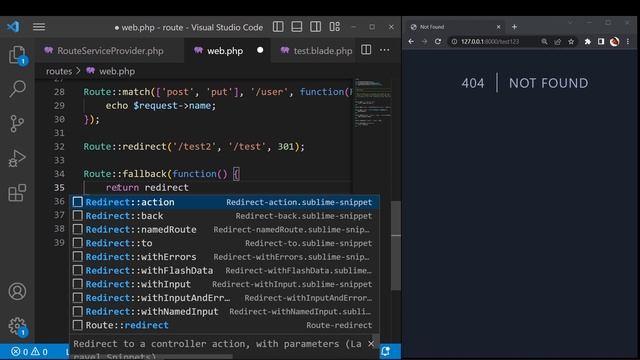The height and width of the screenshot is (360, 640).
Task: Click line number 32 in the gutter
Action: (59, 147)
